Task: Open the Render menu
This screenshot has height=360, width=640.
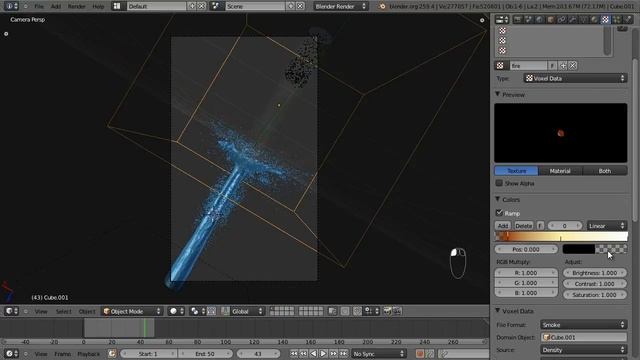Action: [76, 6]
